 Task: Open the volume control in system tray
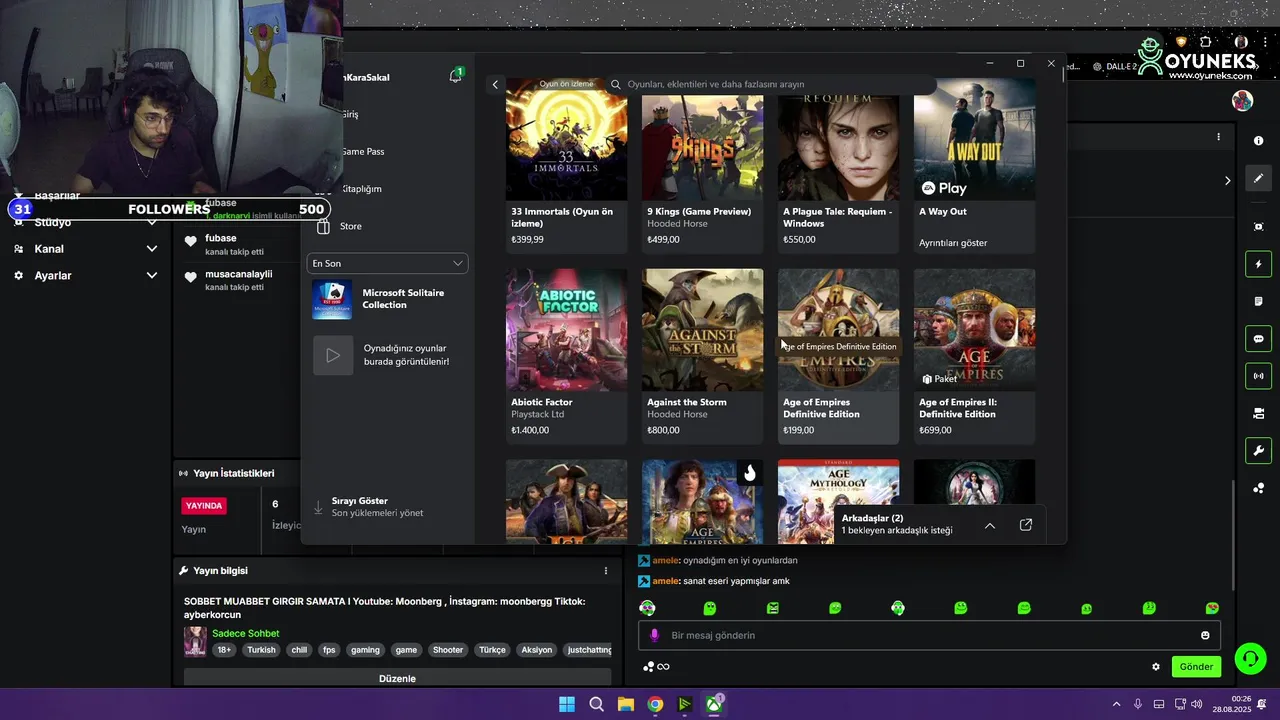[1196, 704]
